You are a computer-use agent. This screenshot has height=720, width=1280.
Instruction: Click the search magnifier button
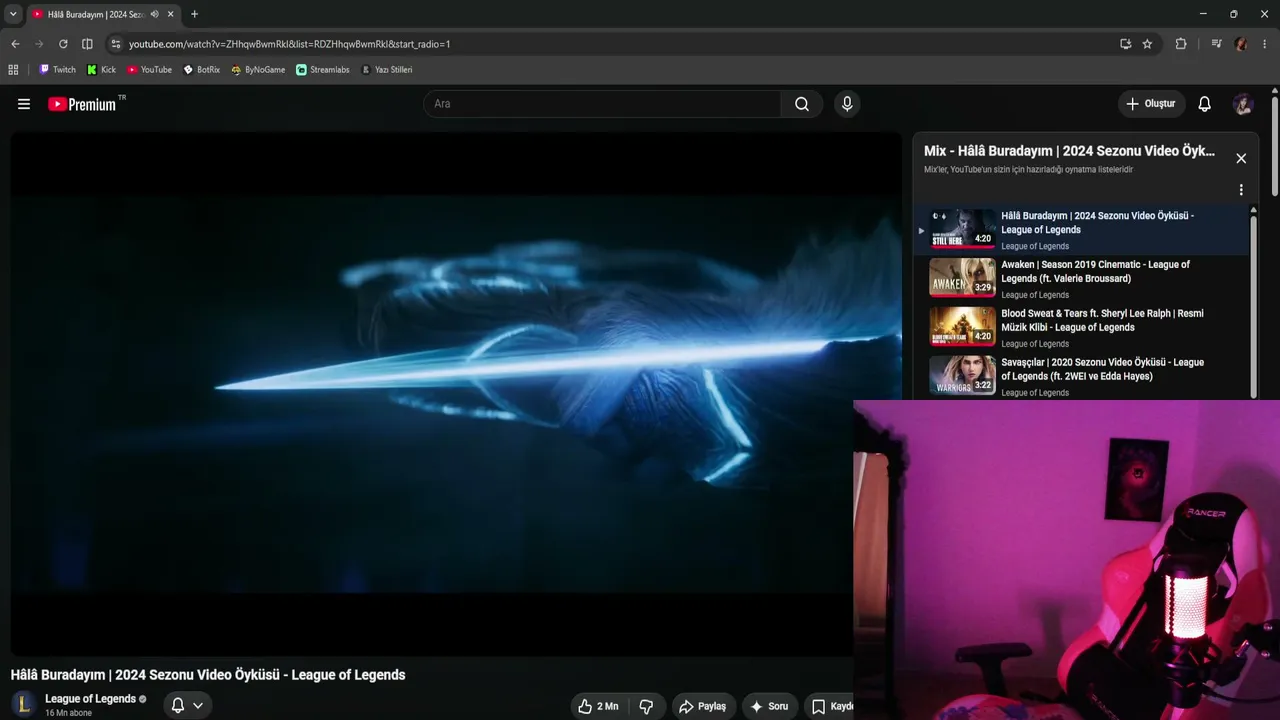[x=802, y=104]
